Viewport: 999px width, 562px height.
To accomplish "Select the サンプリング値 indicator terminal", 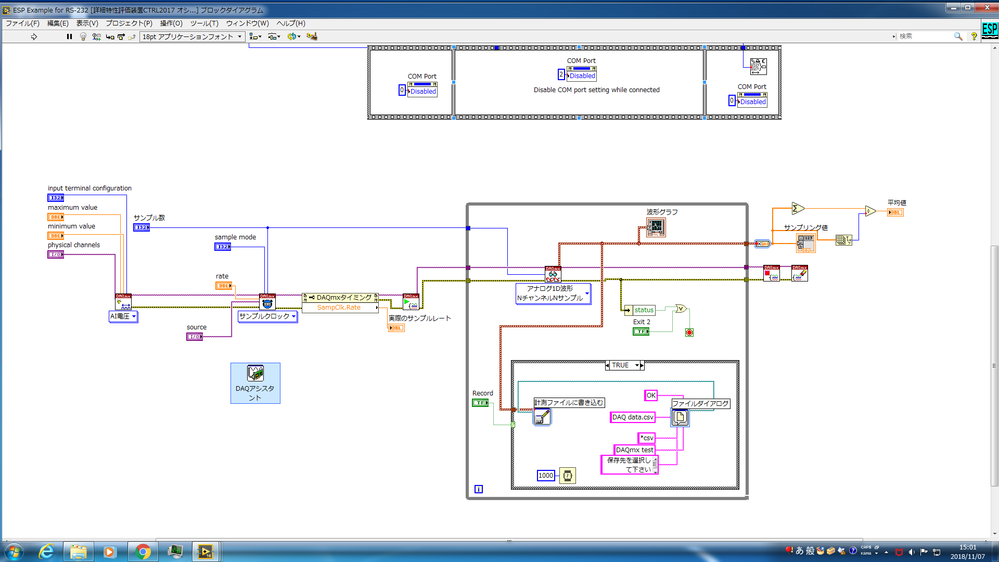I will click(x=806, y=243).
